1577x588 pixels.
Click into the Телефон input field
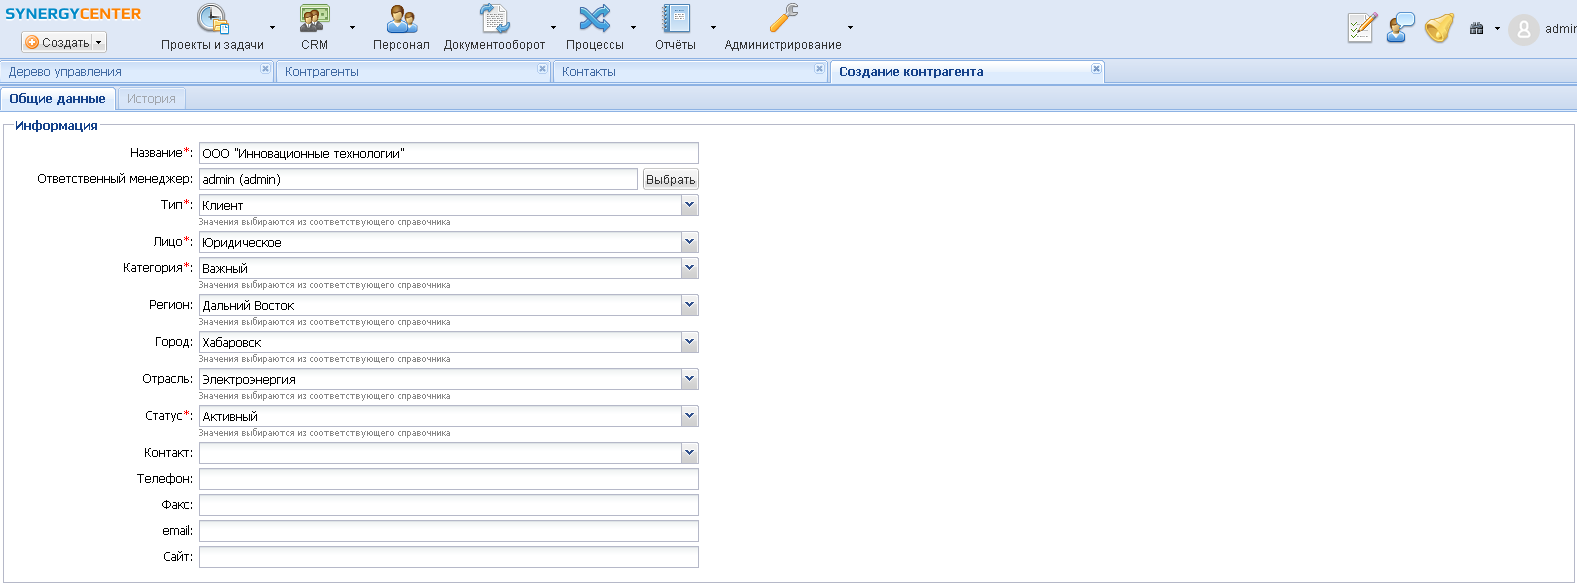click(448, 479)
